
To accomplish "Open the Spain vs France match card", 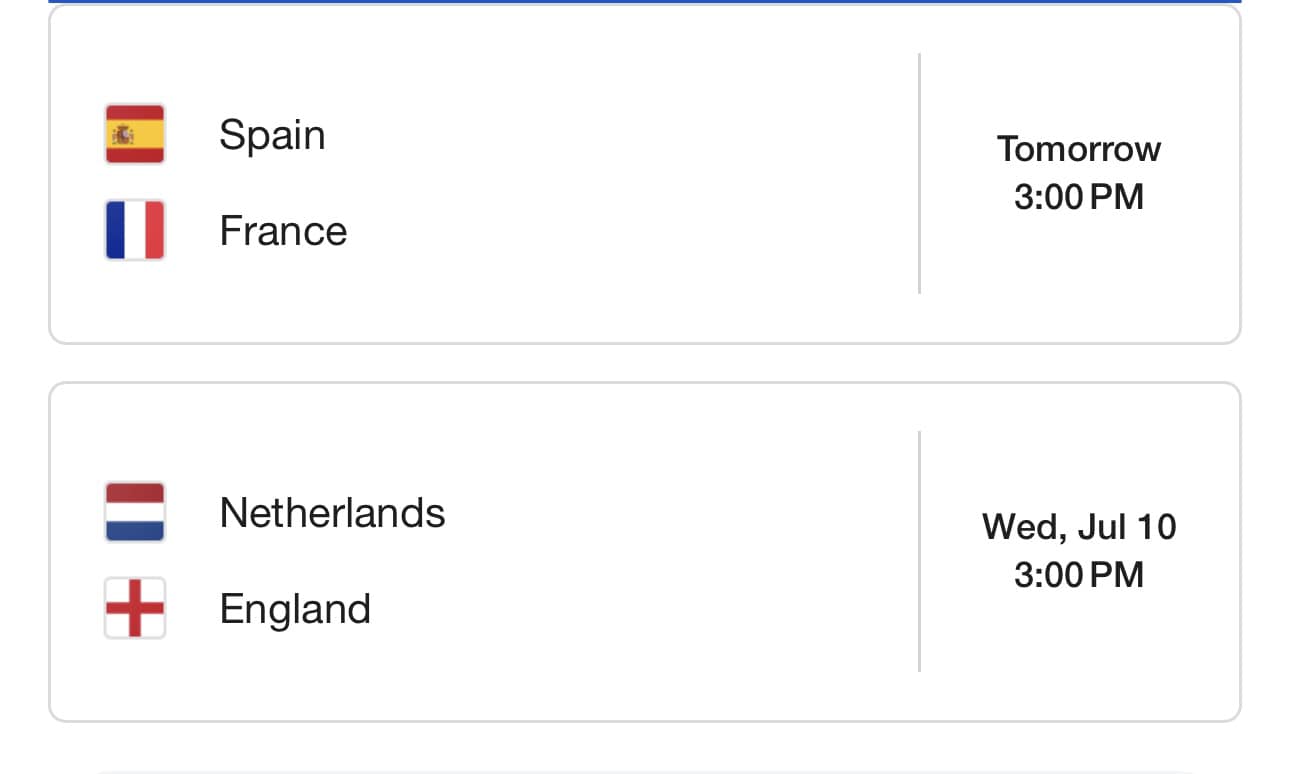I will (645, 174).
